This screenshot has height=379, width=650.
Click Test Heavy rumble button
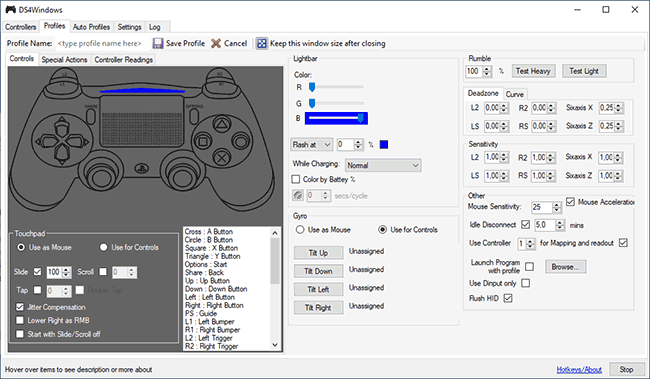pos(533,71)
